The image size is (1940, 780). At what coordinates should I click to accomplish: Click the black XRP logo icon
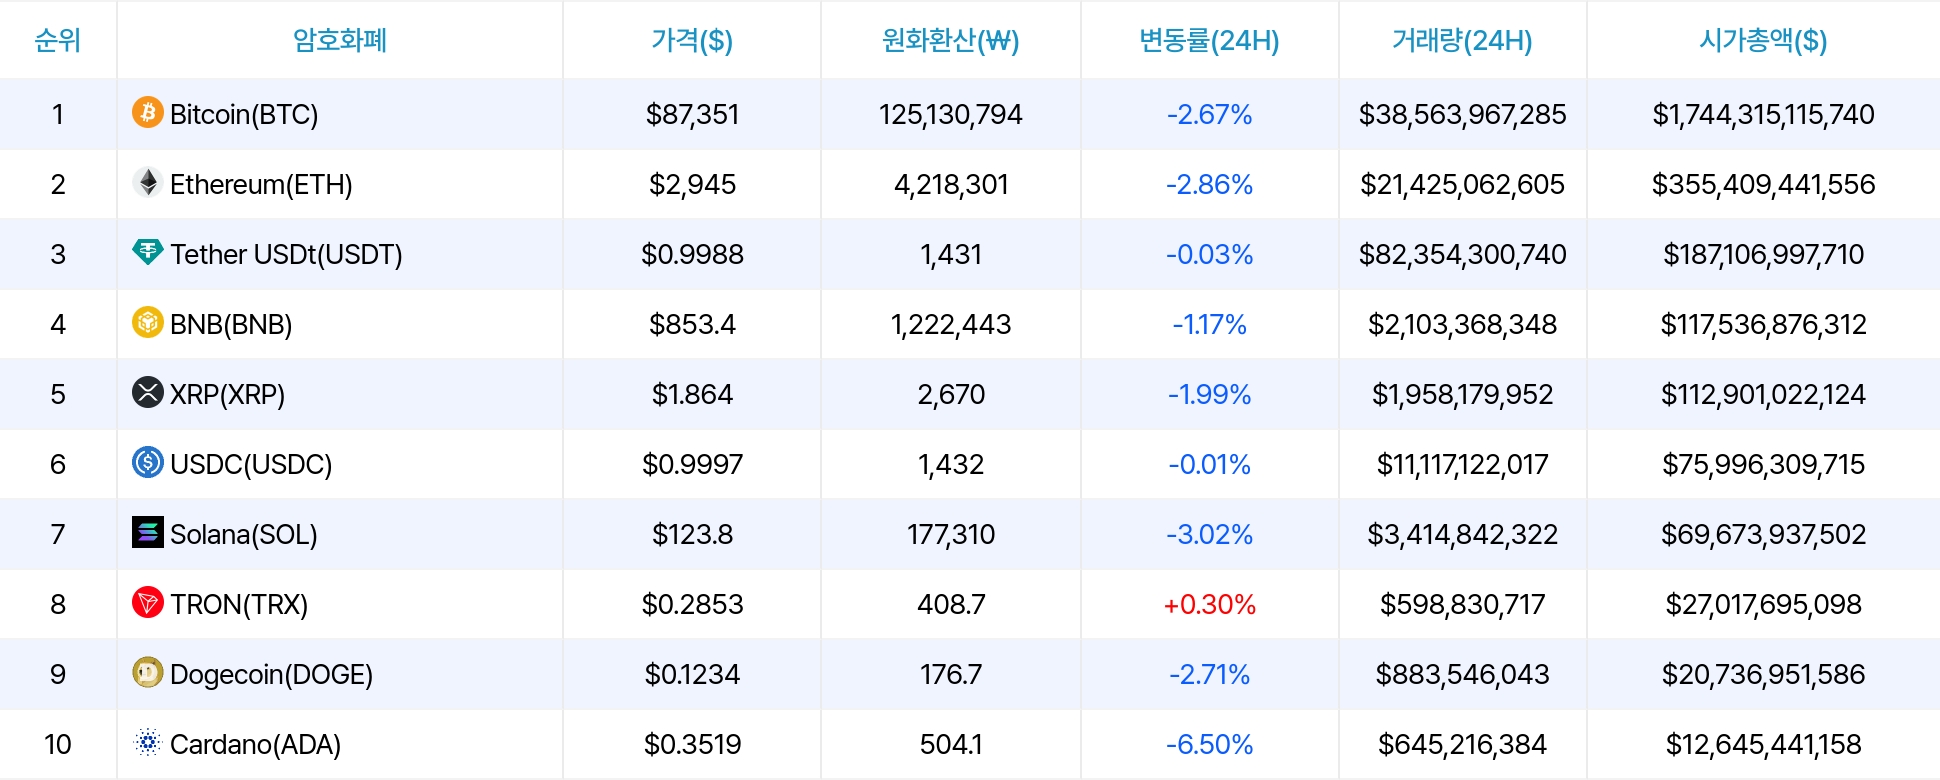[148, 392]
